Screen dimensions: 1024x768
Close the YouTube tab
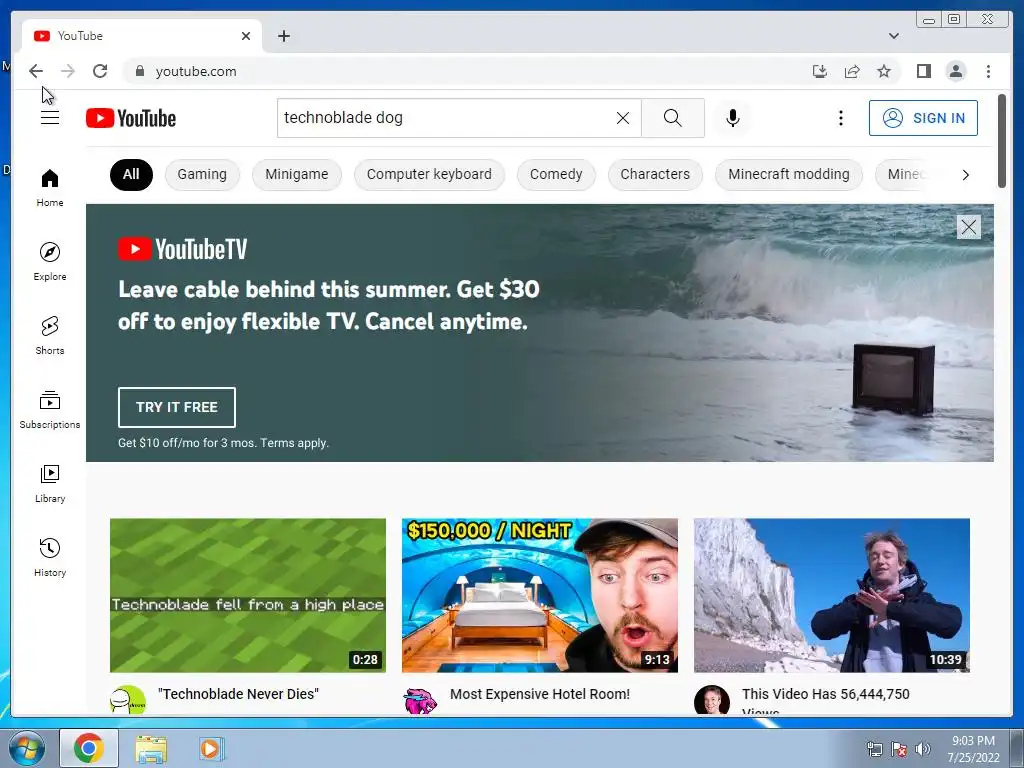[246, 36]
